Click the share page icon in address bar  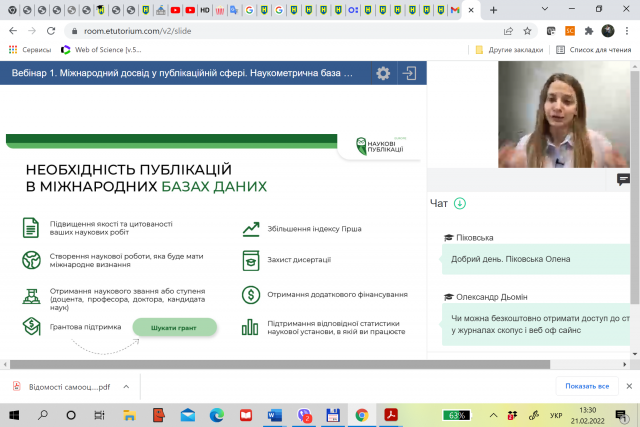pos(509,31)
